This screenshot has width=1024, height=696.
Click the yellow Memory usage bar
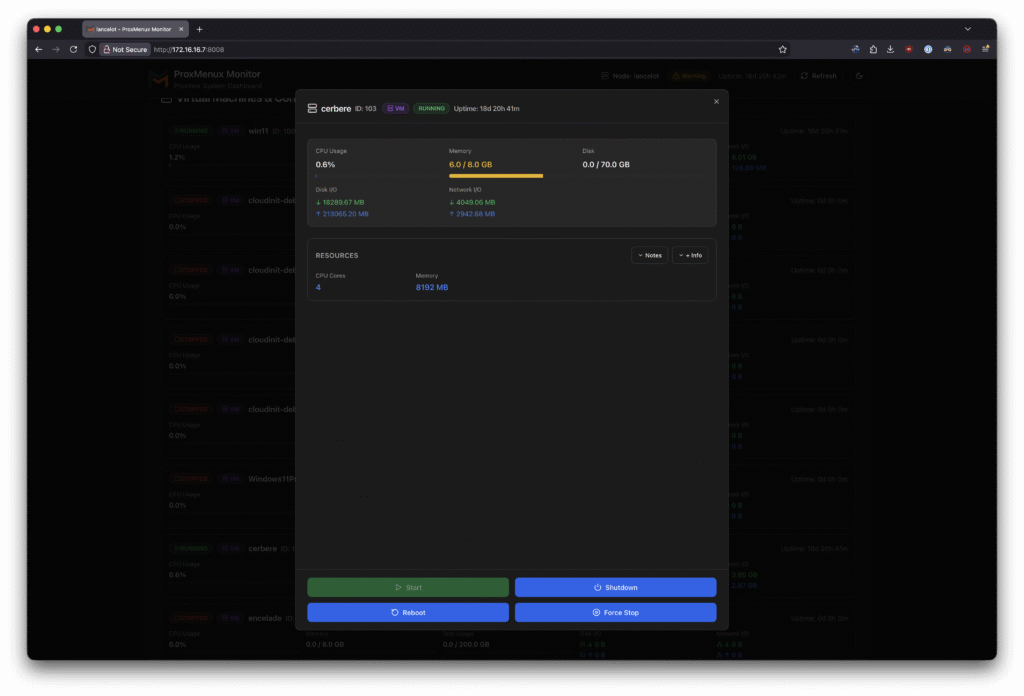pos(496,176)
